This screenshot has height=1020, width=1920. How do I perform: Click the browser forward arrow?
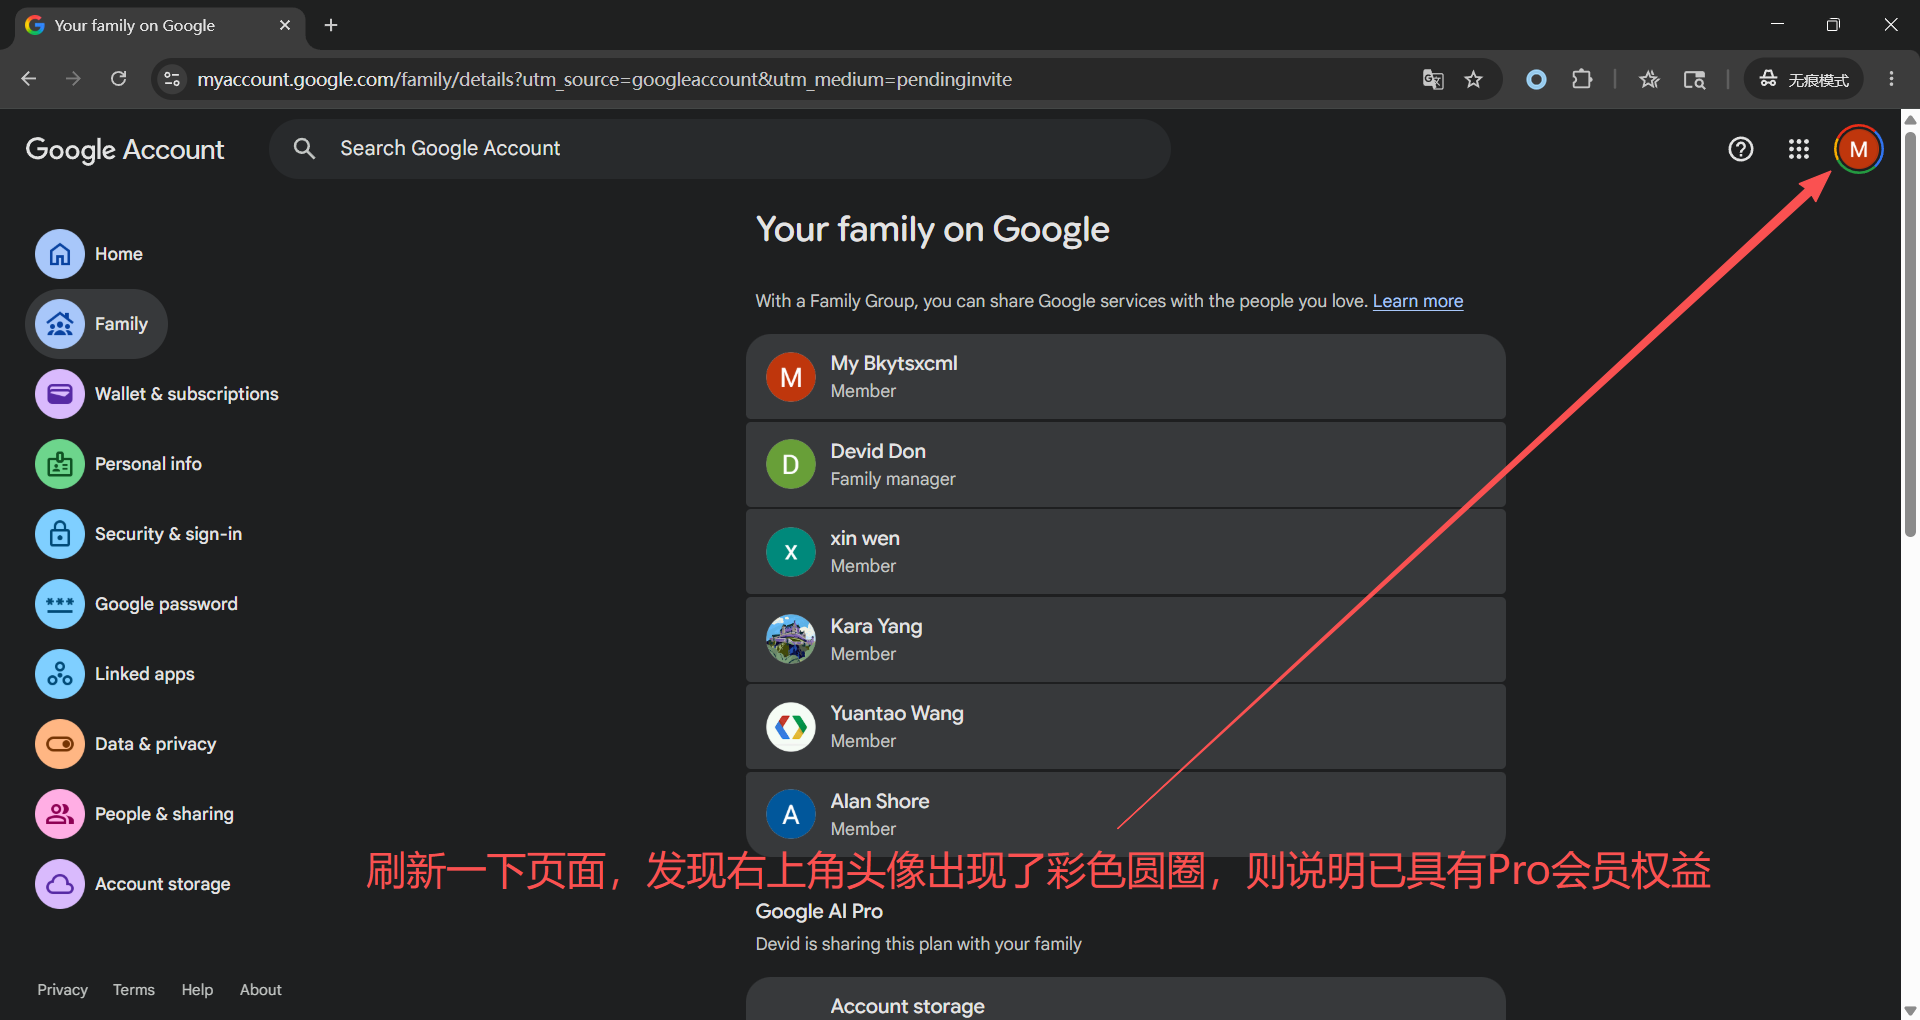click(x=73, y=79)
